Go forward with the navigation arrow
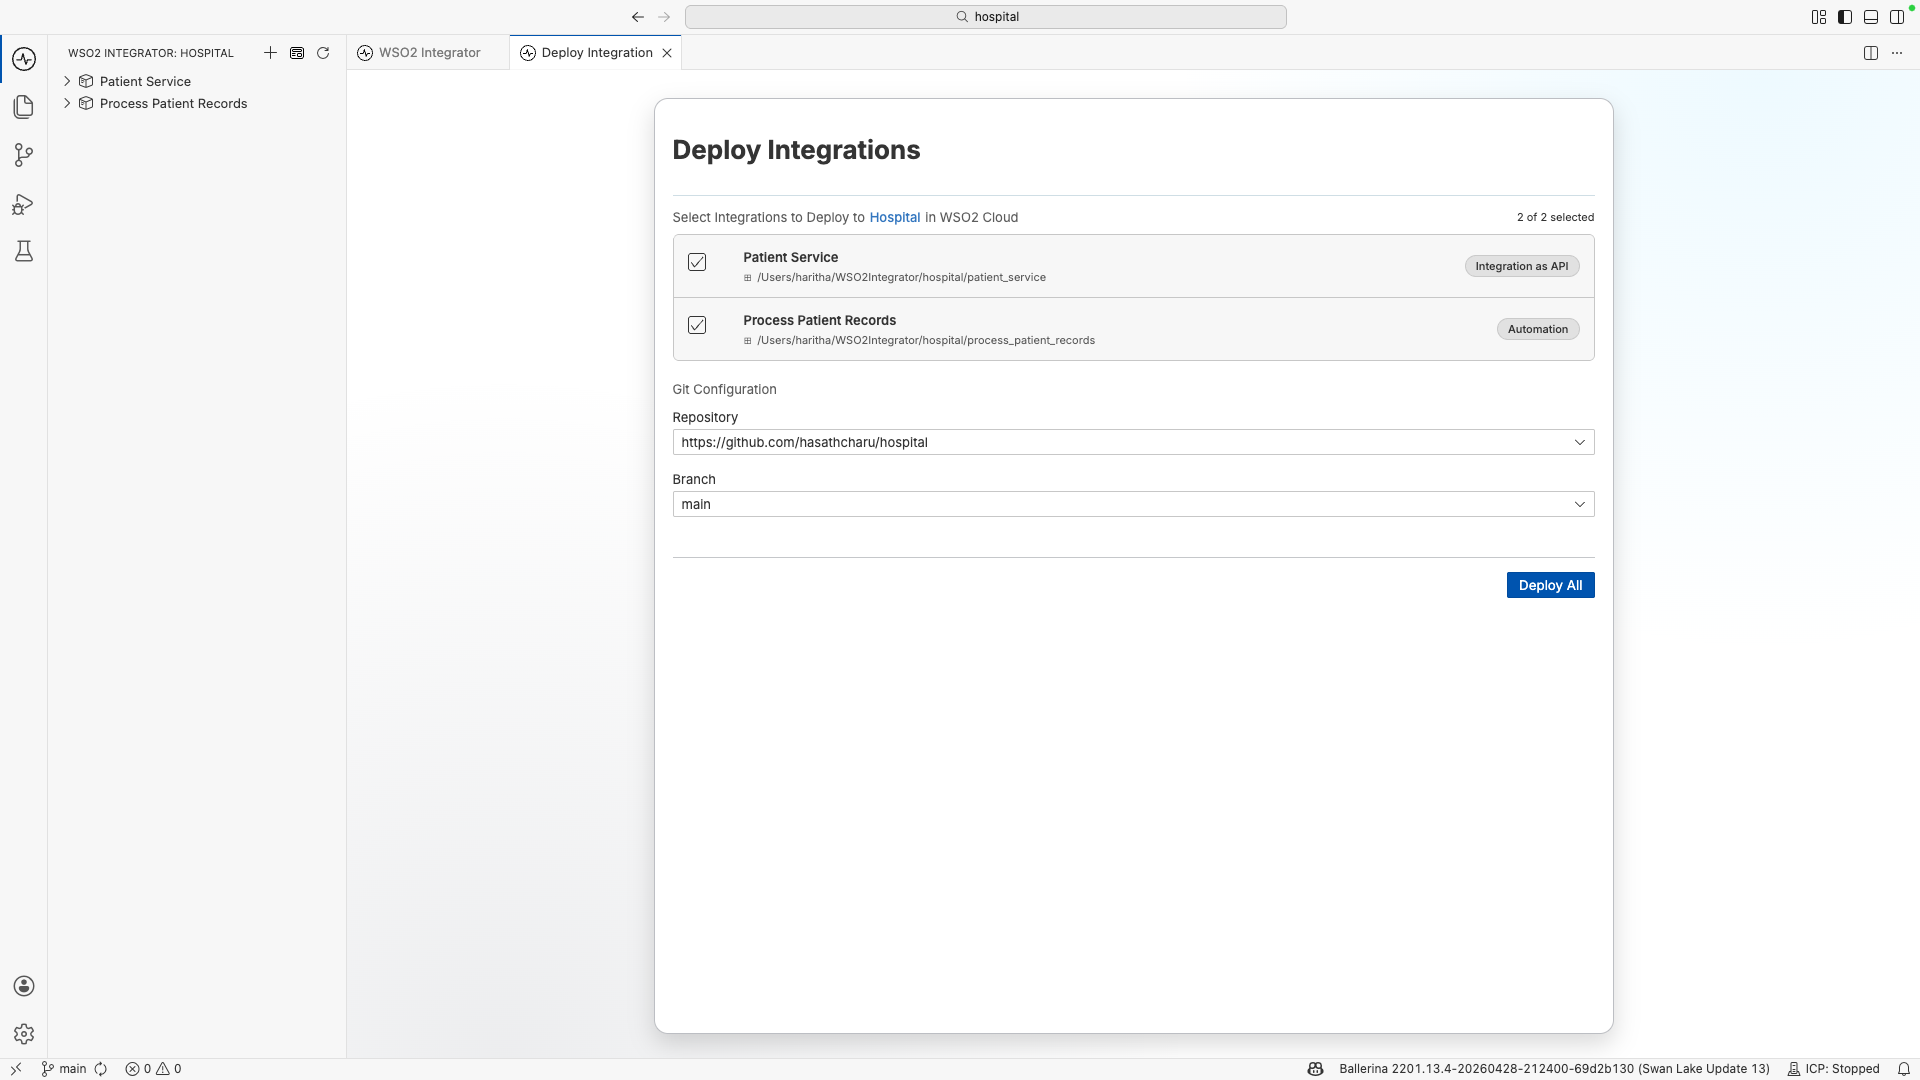Screen dimensions: 1920x1080 (664, 17)
